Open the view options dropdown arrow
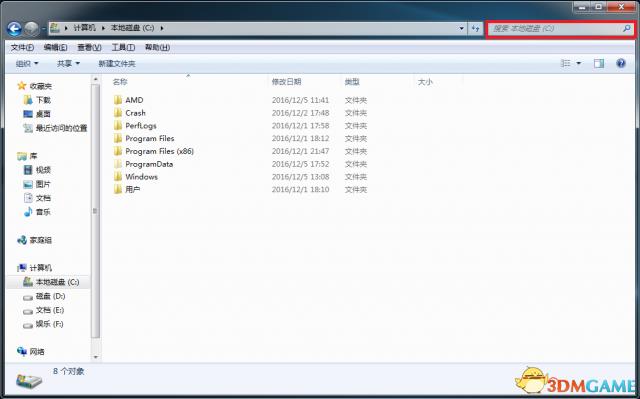The width and height of the screenshot is (640, 399). pos(578,63)
